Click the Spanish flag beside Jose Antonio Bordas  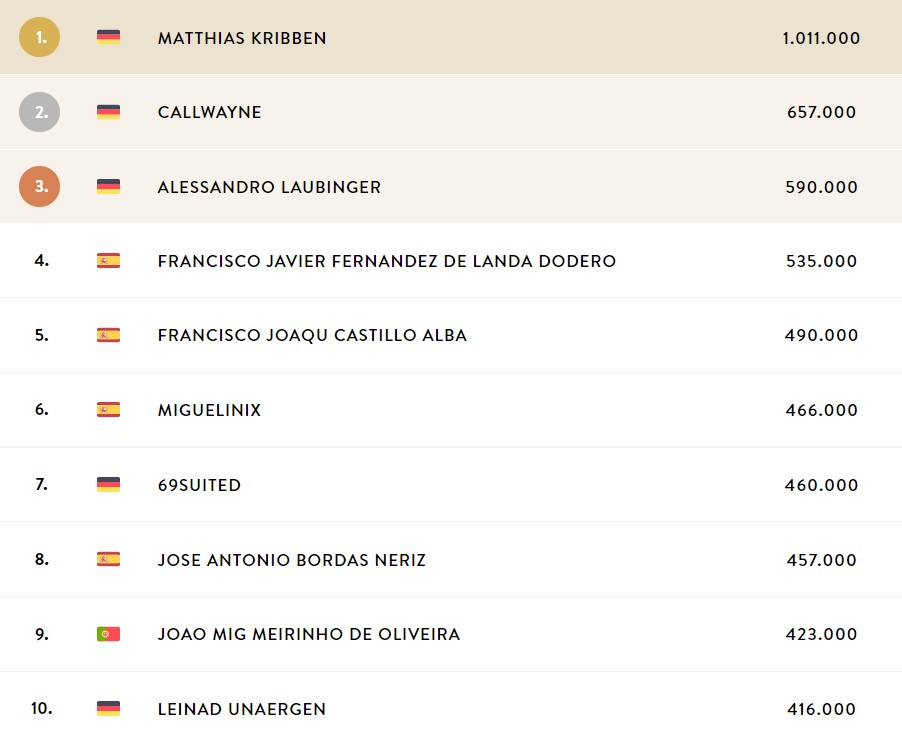[x=108, y=559]
